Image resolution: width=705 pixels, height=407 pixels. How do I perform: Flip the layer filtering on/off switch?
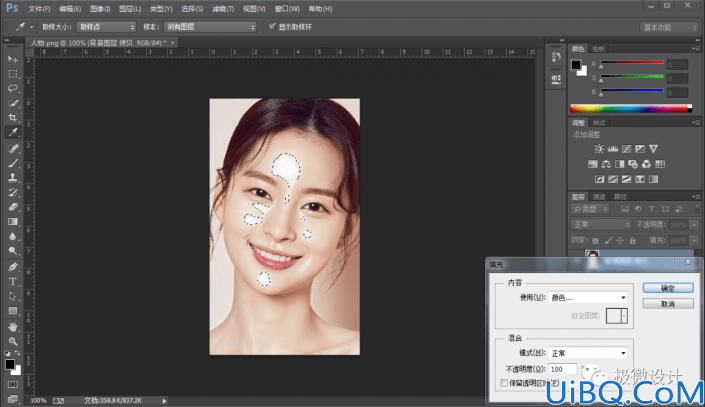pos(695,209)
